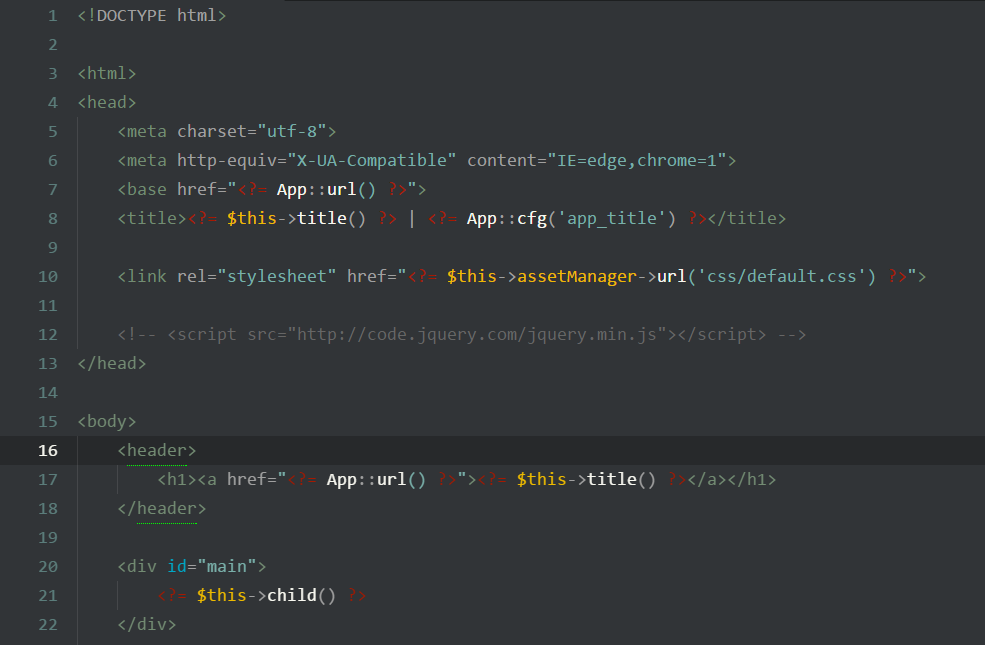Click the commented jquery script URL

click(476, 335)
